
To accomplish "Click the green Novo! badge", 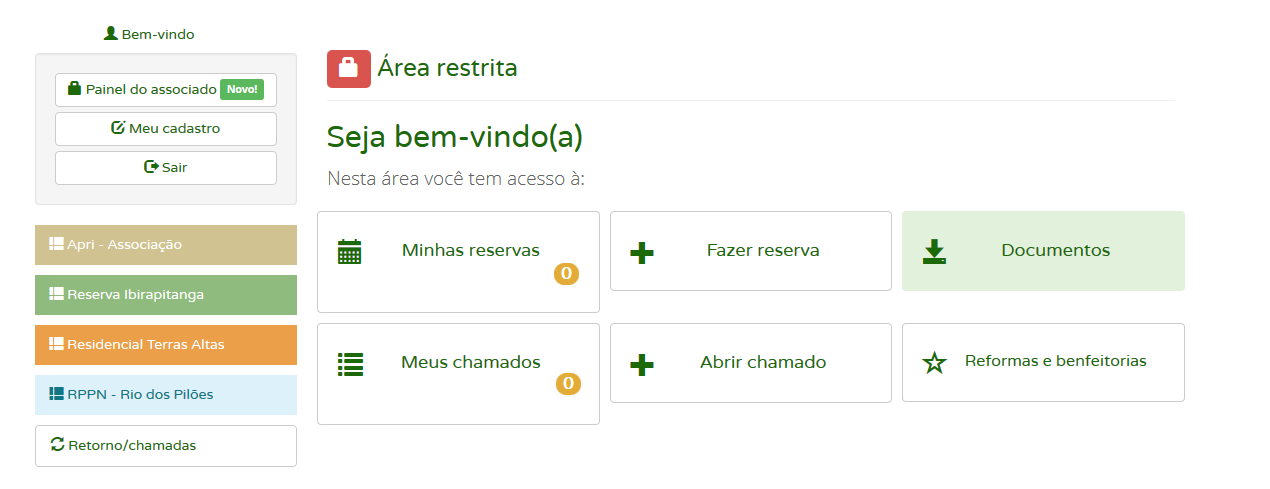I will [241, 89].
